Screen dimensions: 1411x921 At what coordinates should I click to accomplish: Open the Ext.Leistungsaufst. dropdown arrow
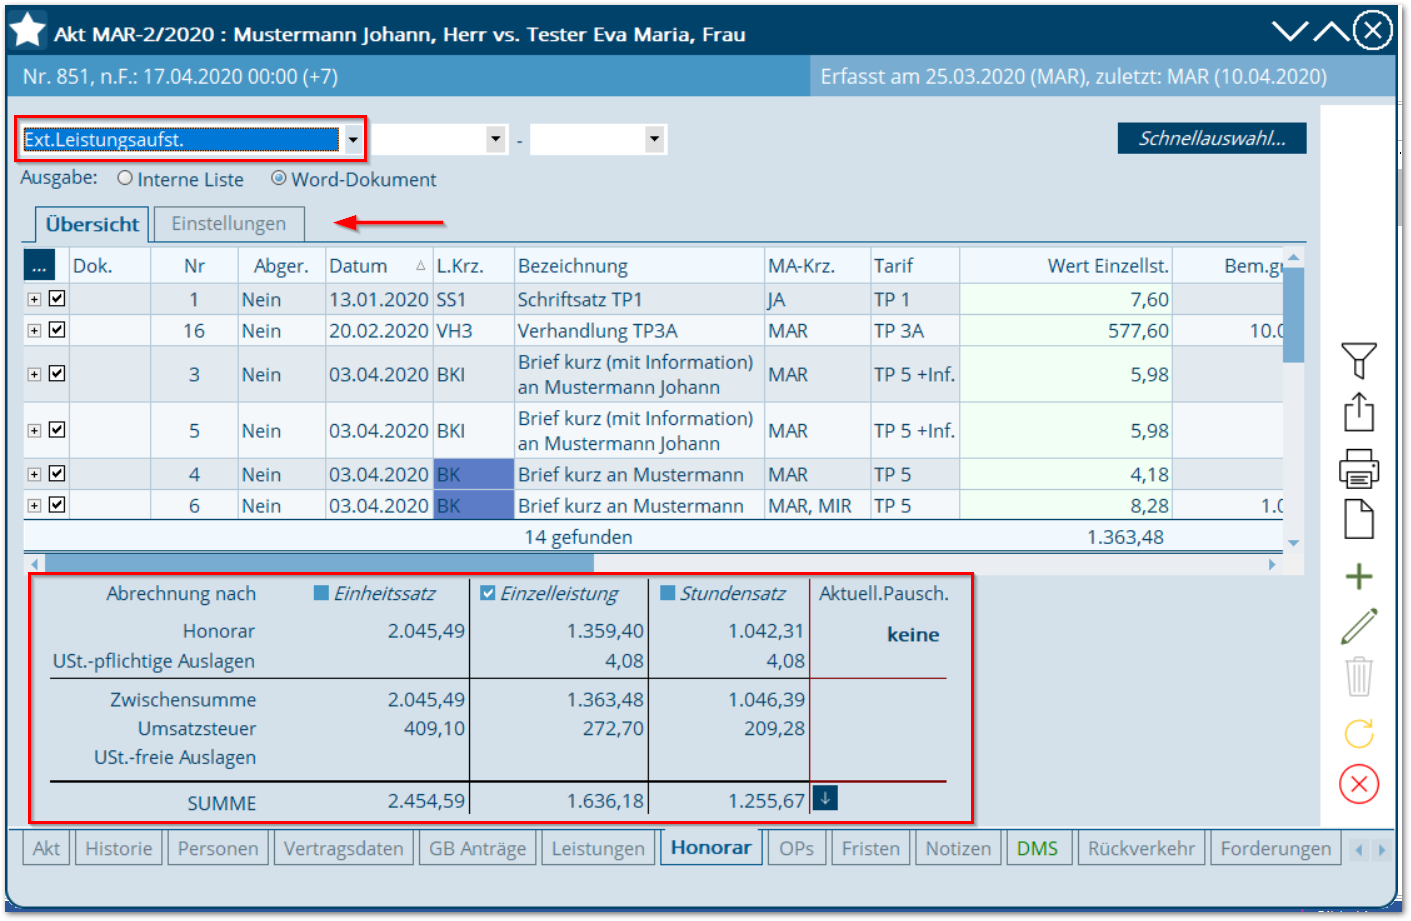pos(352,139)
